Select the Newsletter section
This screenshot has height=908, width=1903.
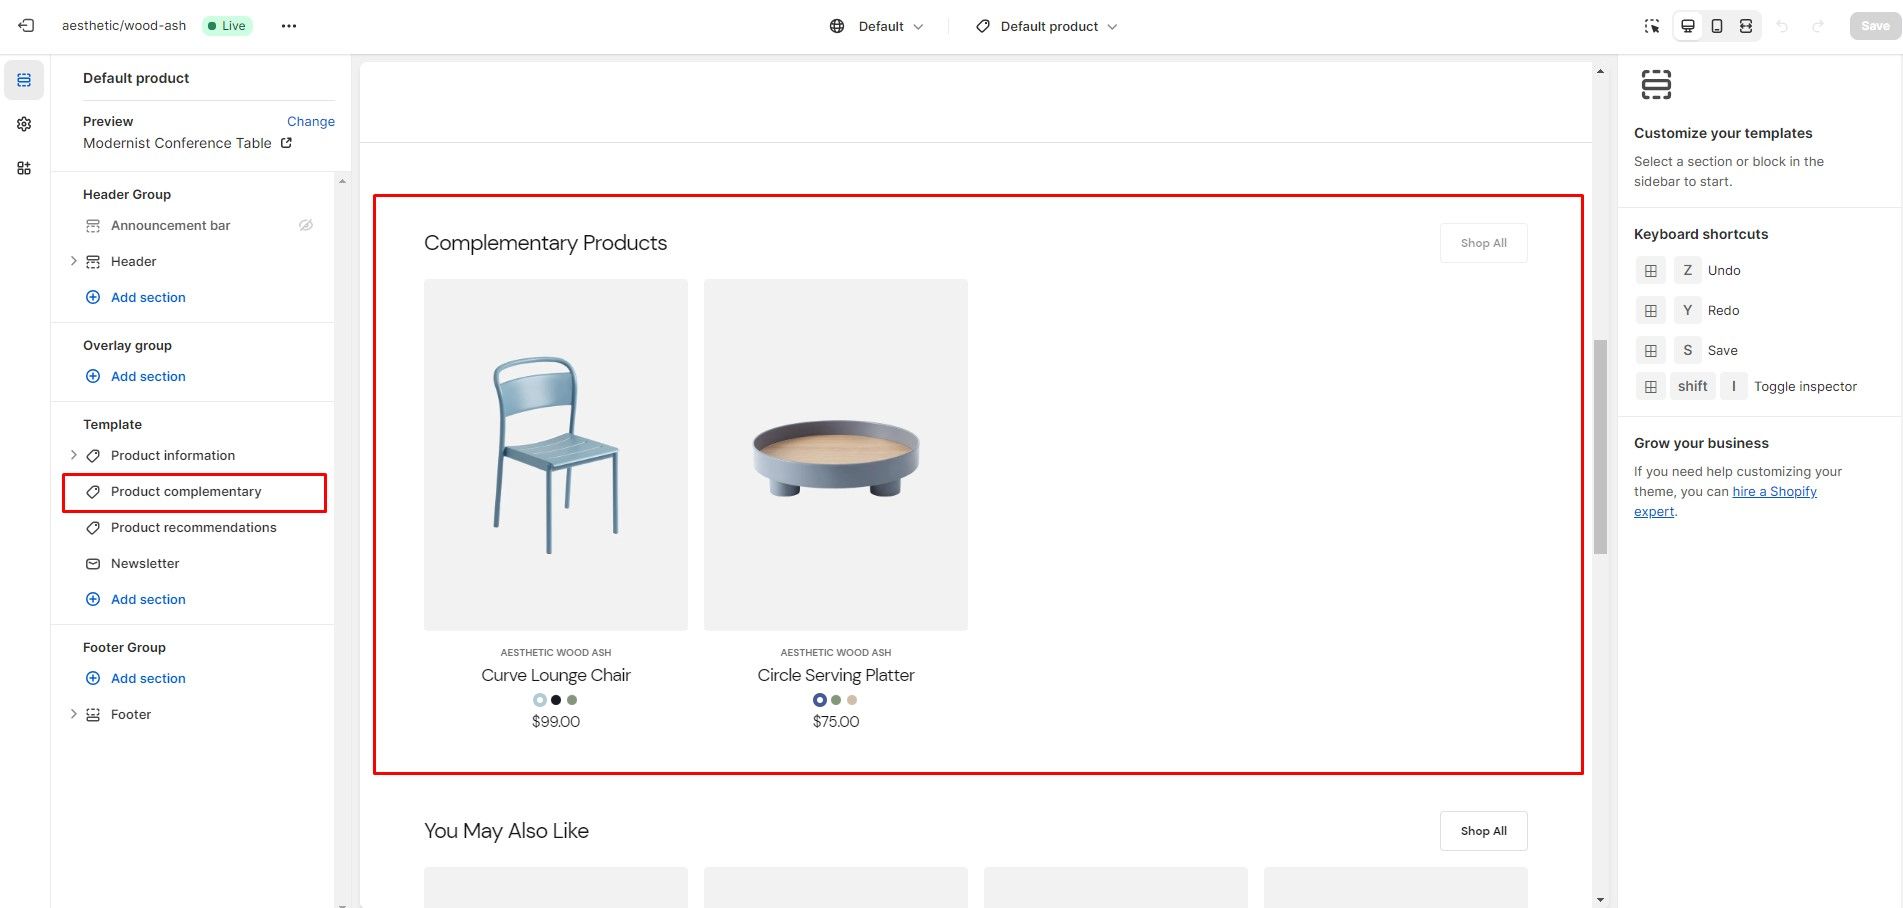(x=145, y=563)
